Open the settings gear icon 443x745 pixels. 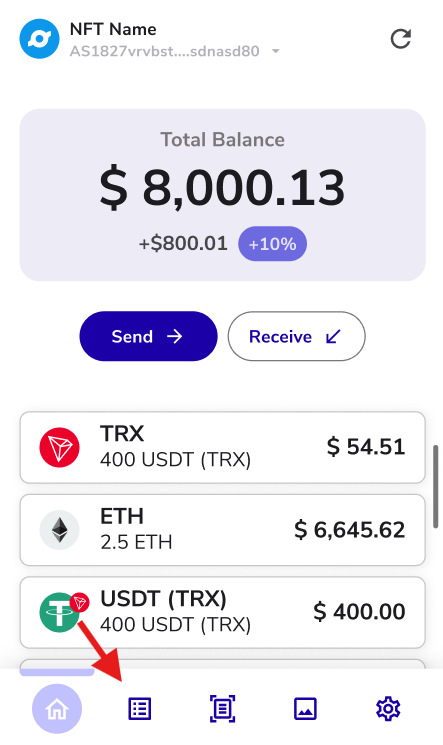click(x=388, y=709)
